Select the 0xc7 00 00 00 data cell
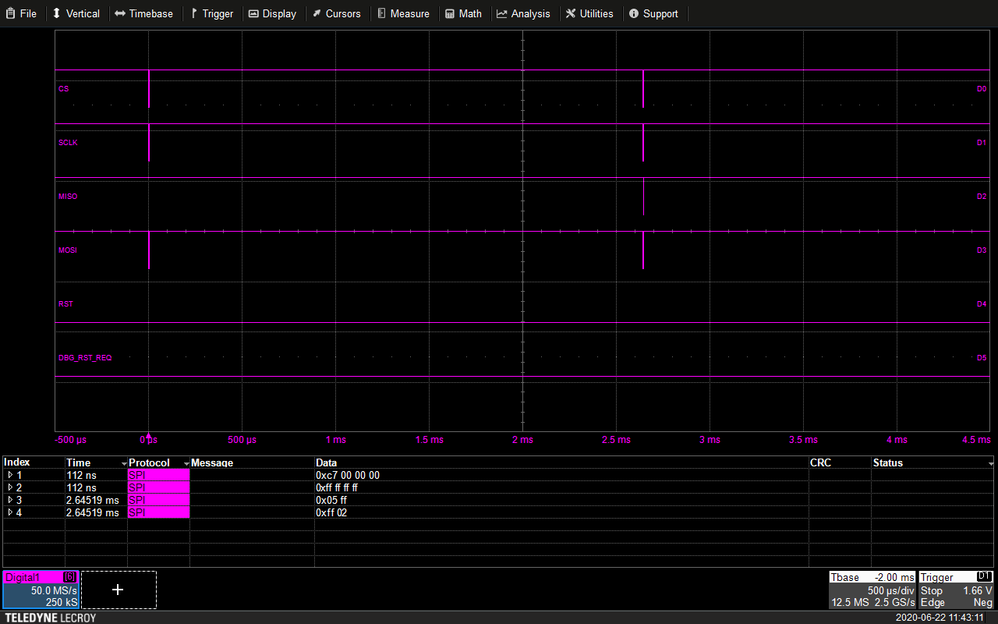The image size is (998, 624). point(348,475)
